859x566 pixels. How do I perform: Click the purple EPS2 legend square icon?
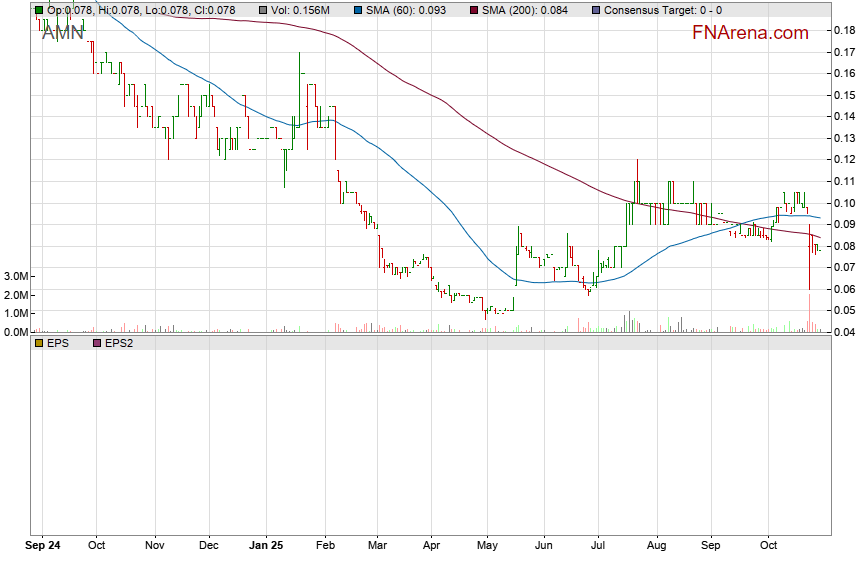pos(97,343)
